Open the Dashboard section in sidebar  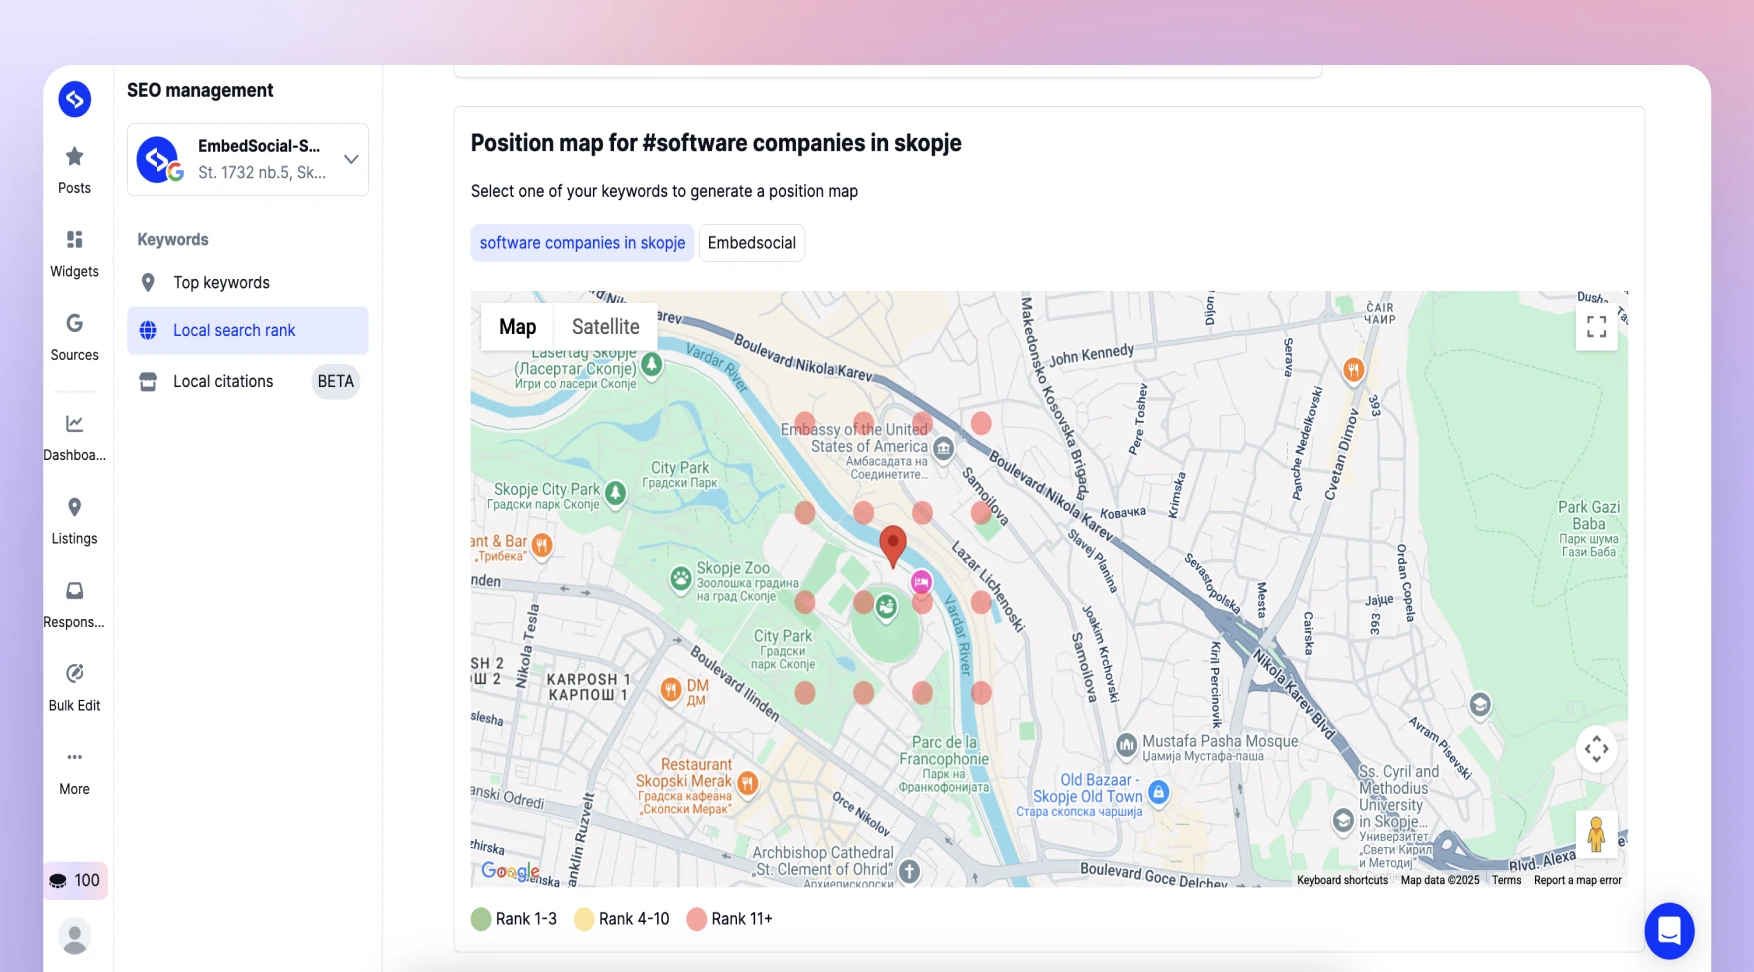point(74,437)
